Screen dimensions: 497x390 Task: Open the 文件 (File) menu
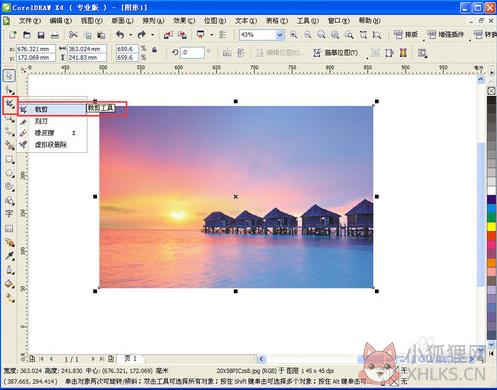29,21
